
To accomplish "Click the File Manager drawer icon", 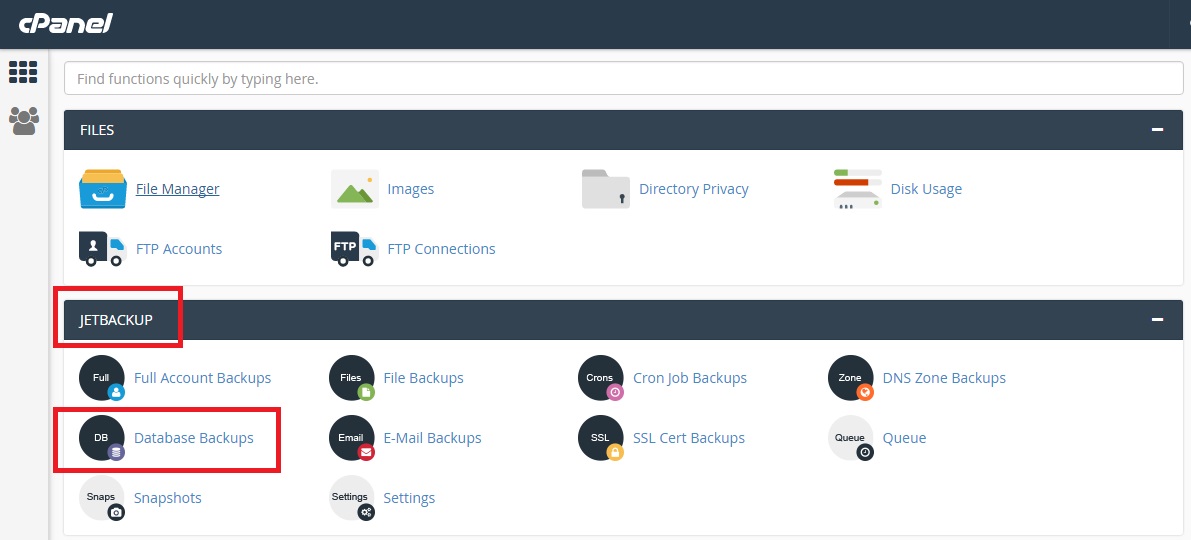I will click(x=102, y=189).
